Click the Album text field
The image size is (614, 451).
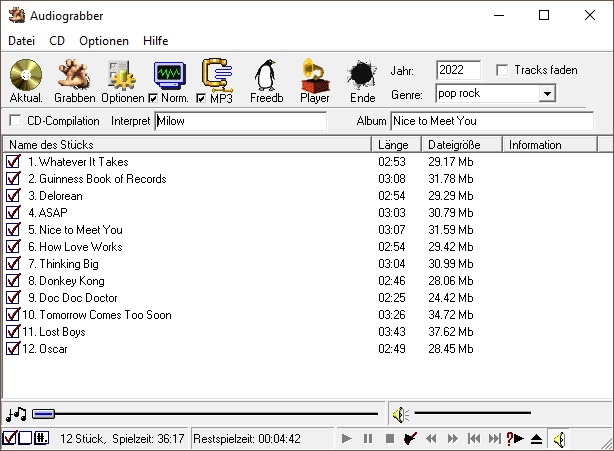[491, 121]
